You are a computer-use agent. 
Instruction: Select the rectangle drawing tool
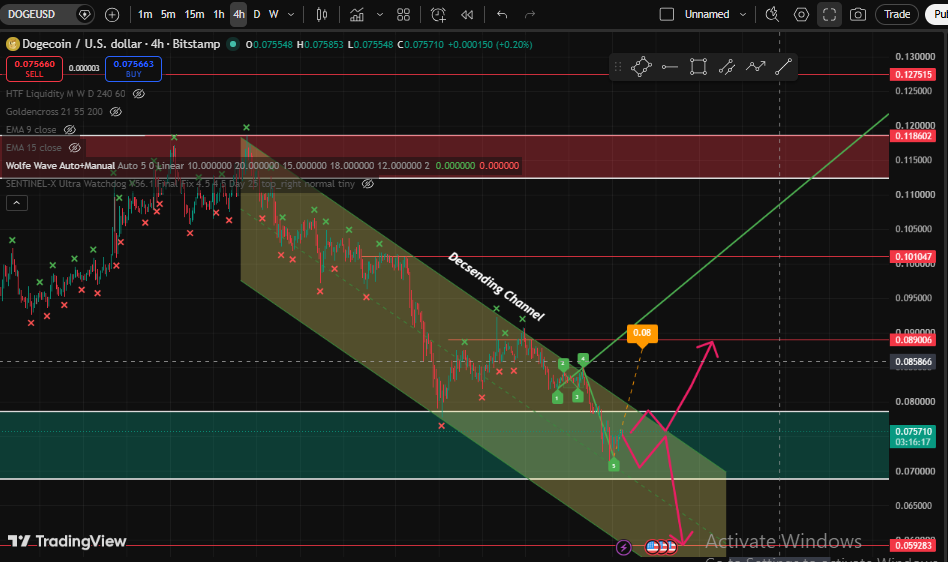tap(698, 66)
